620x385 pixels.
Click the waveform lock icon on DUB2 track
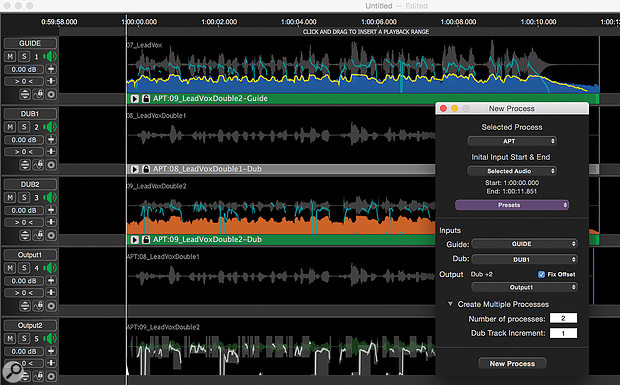(38, 235)
